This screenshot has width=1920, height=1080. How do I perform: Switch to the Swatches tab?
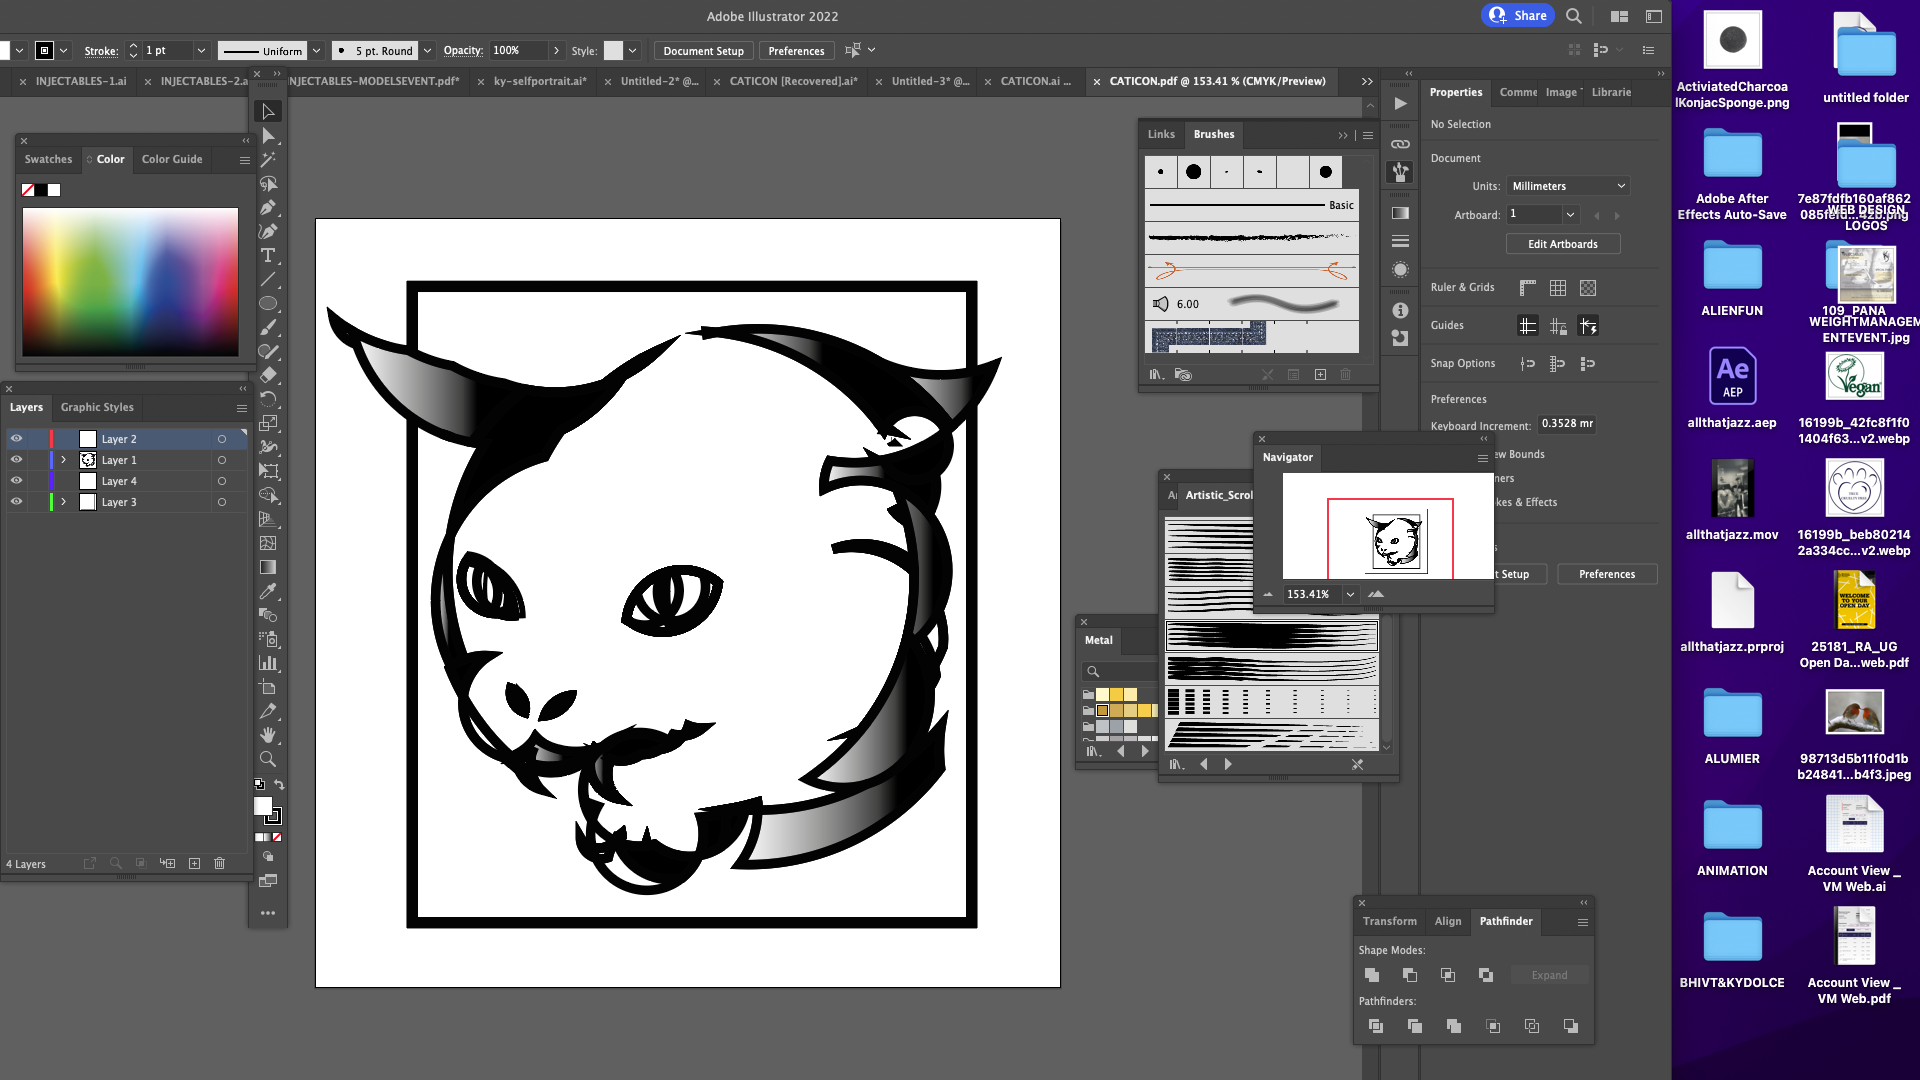pyautogui.click(x=48, y=159)
